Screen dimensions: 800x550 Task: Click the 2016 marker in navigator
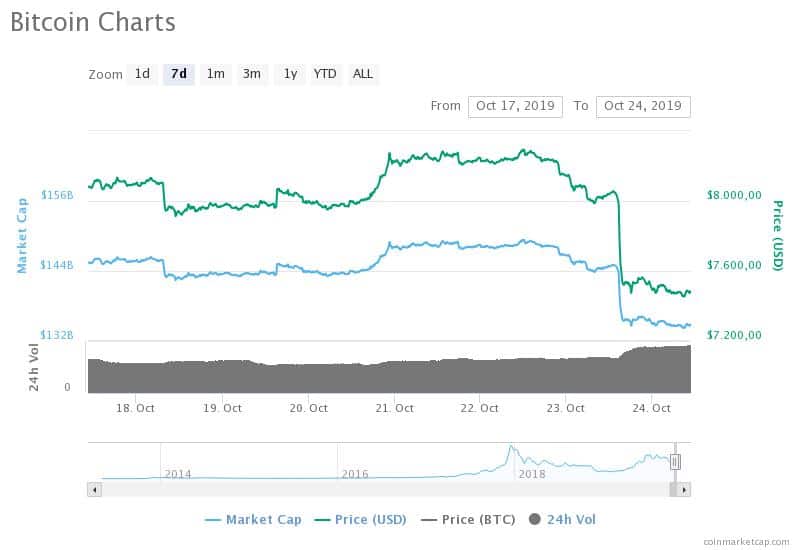pyautogui.click(x=355, y=474)
